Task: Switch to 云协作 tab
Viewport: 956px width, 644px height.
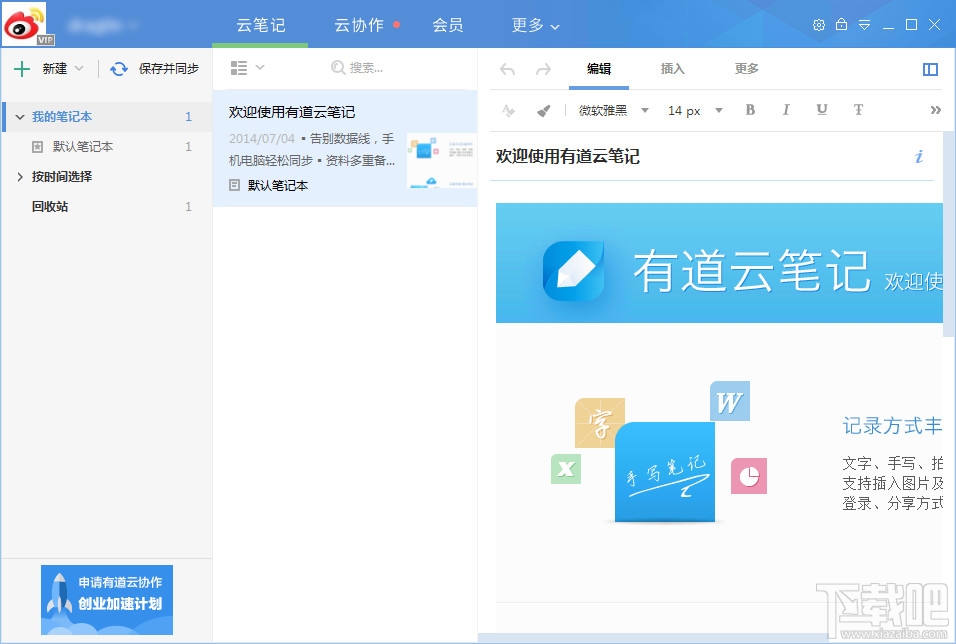Action: pos(359,25)
